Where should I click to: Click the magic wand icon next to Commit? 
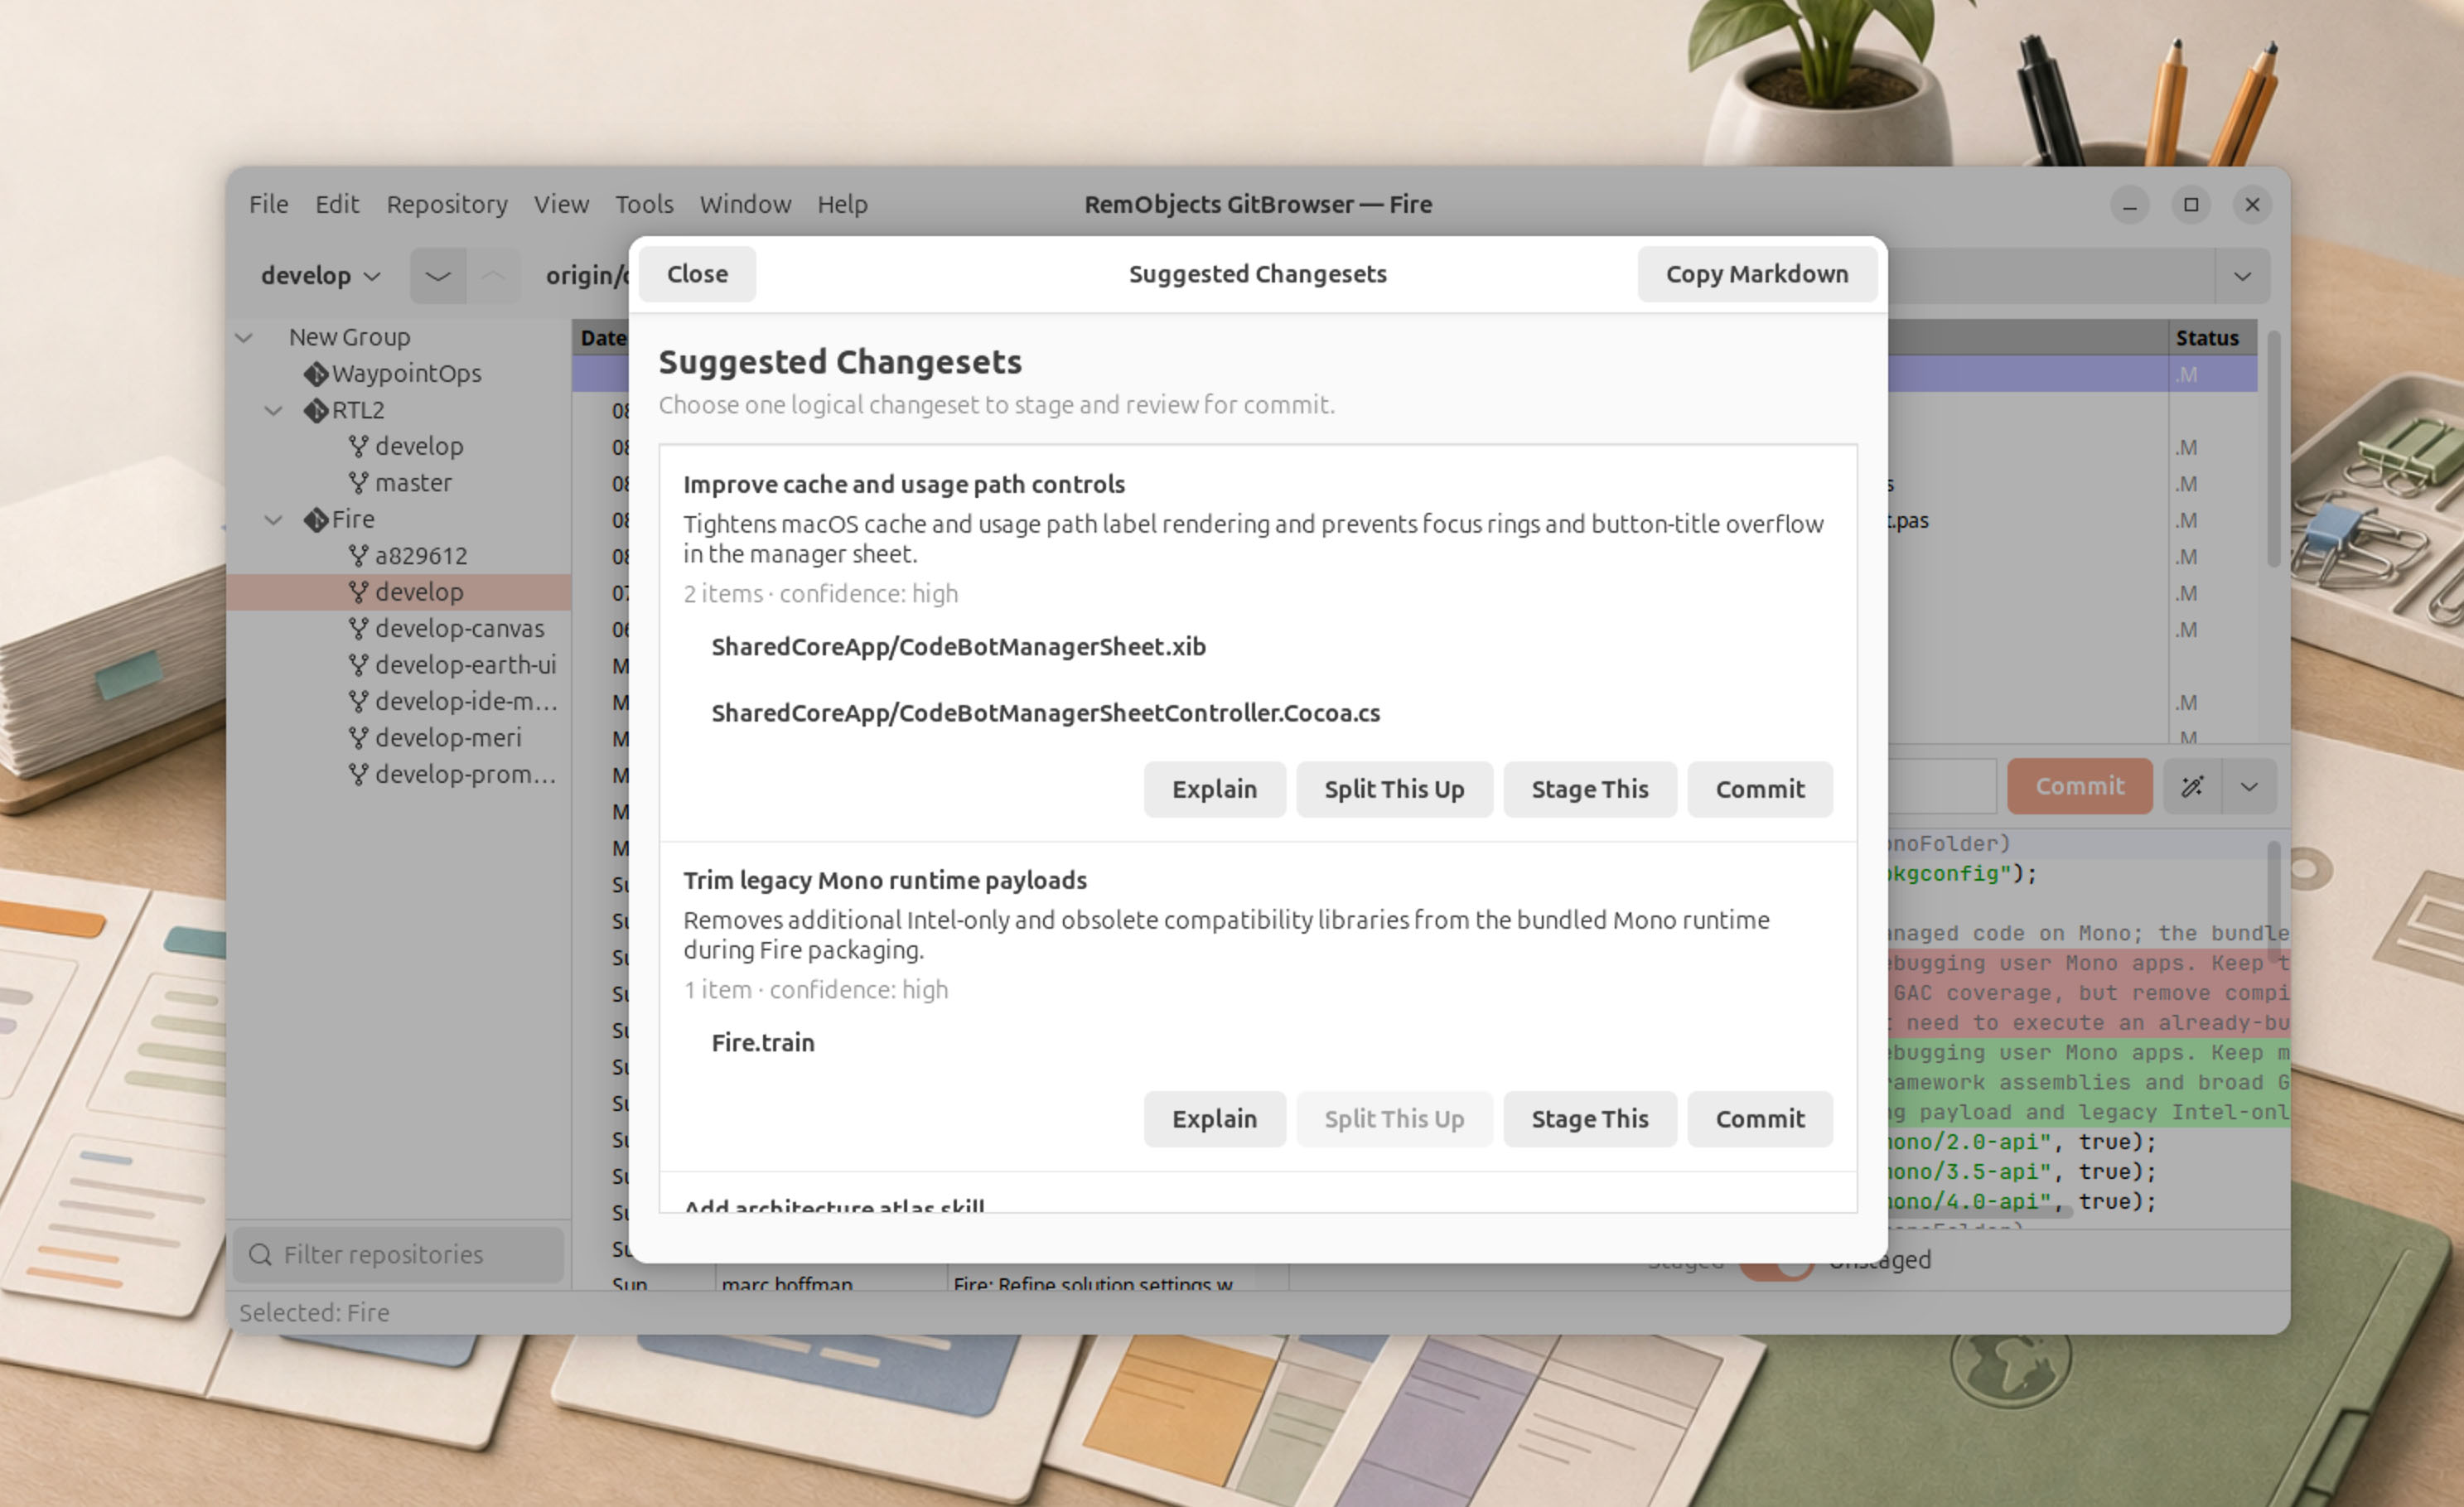pyautogui.click(x=2192, y=787)
